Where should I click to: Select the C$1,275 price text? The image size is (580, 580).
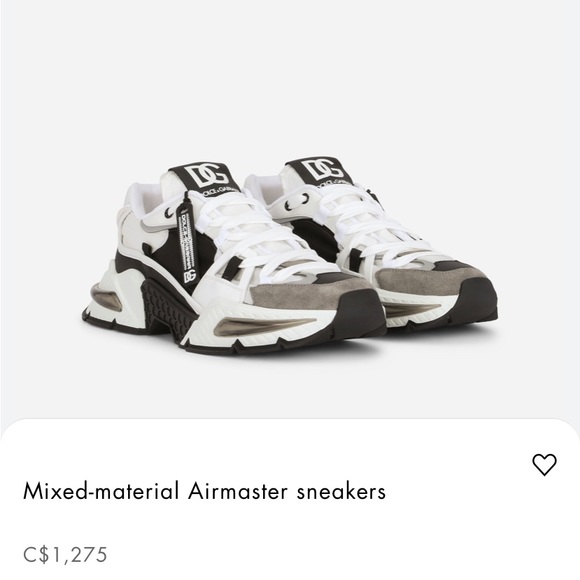click(x=65, y=555)
